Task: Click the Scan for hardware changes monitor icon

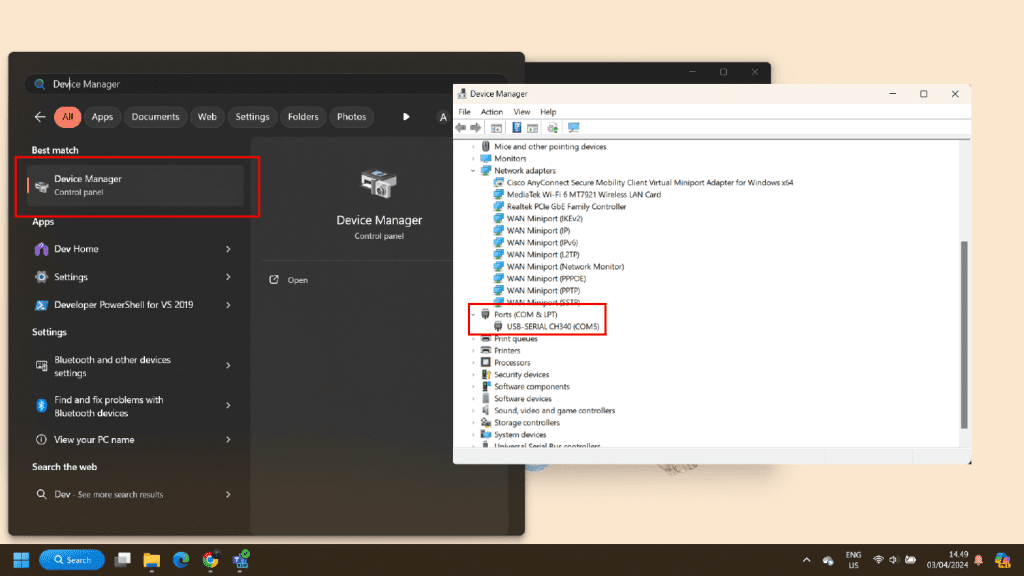Action: click(573, 128)
